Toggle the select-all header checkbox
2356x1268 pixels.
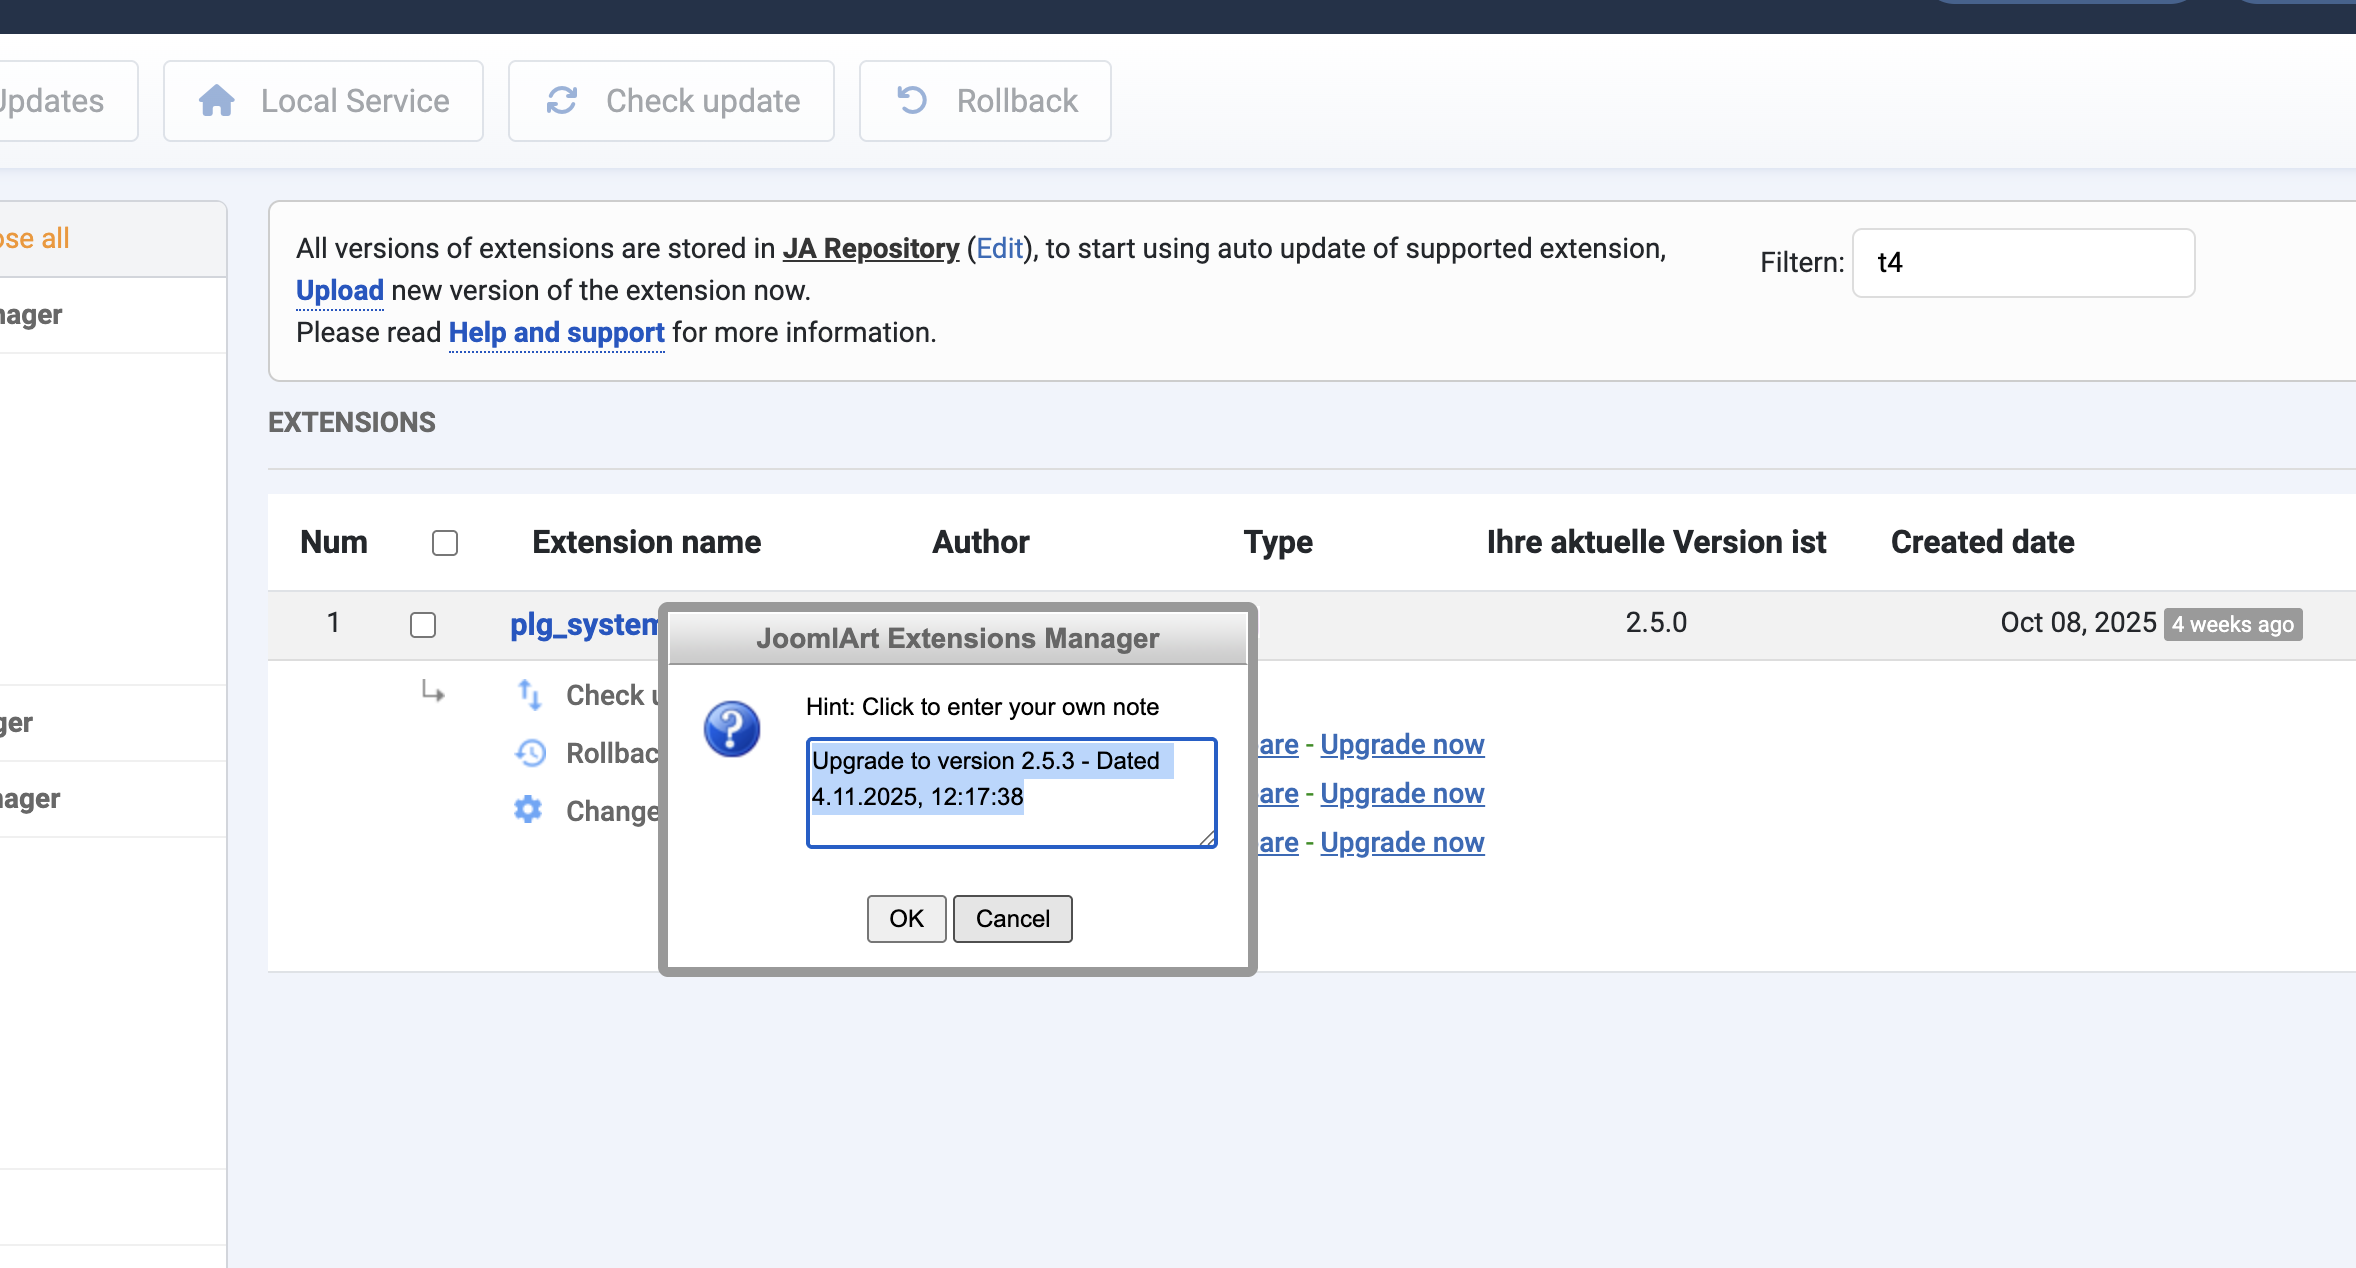click(445, 543)
